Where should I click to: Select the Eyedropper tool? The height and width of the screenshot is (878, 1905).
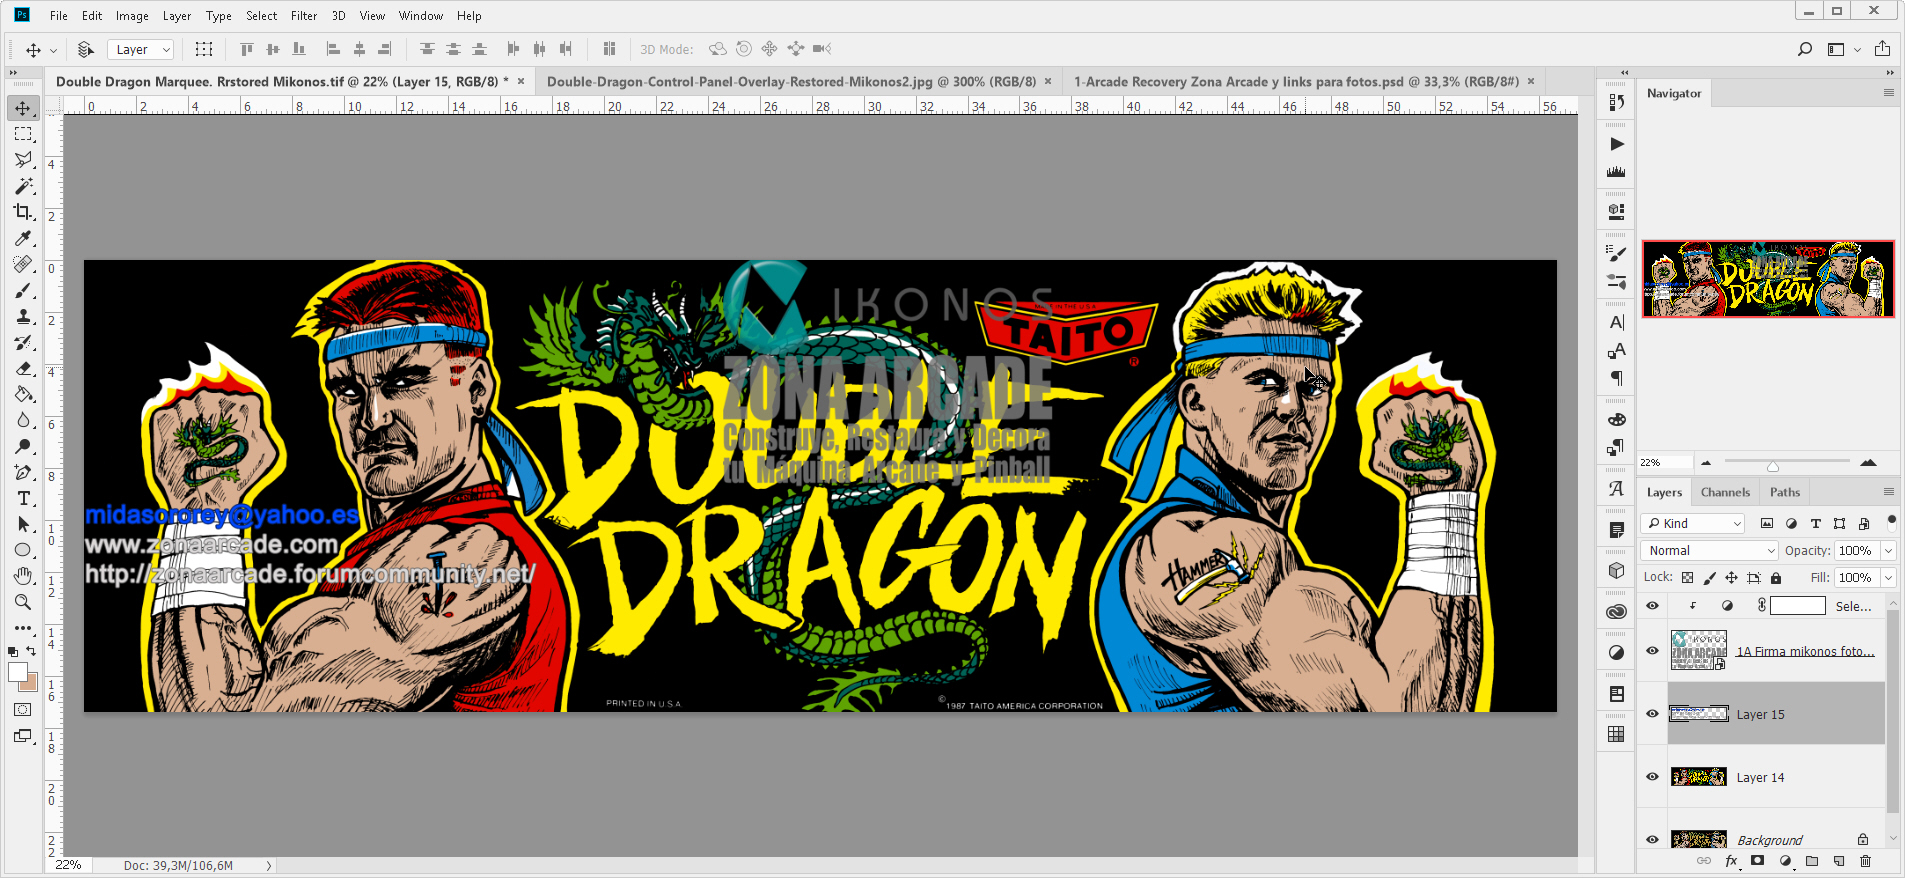(x=23, y=238)
